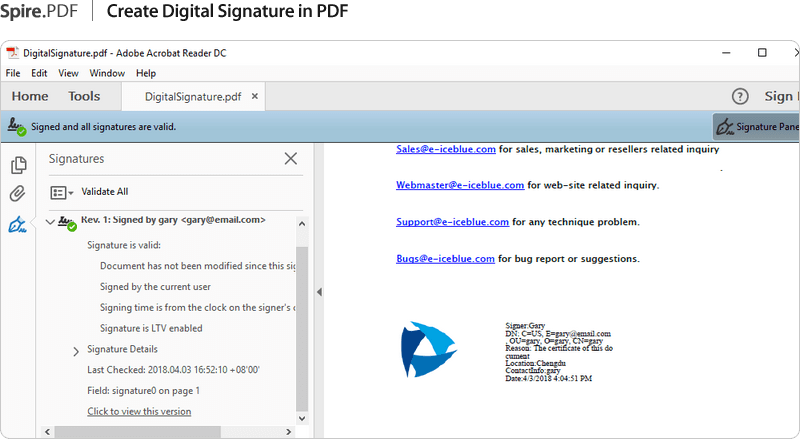Click the horizontal scroll left arrow
Image resolution: width=800 pixels, height=440 pixels.
[47, 432]
